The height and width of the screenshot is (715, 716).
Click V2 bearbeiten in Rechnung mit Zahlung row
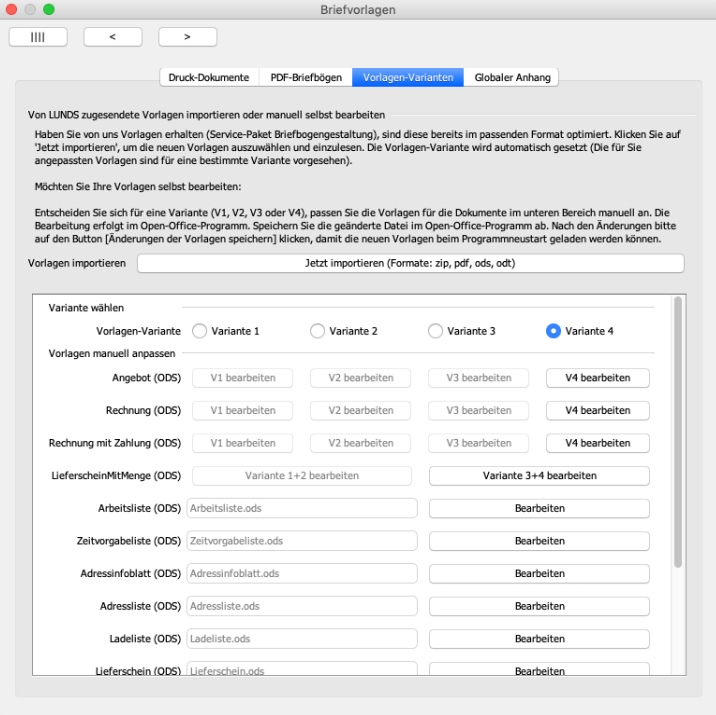click(x=360, y=443)
